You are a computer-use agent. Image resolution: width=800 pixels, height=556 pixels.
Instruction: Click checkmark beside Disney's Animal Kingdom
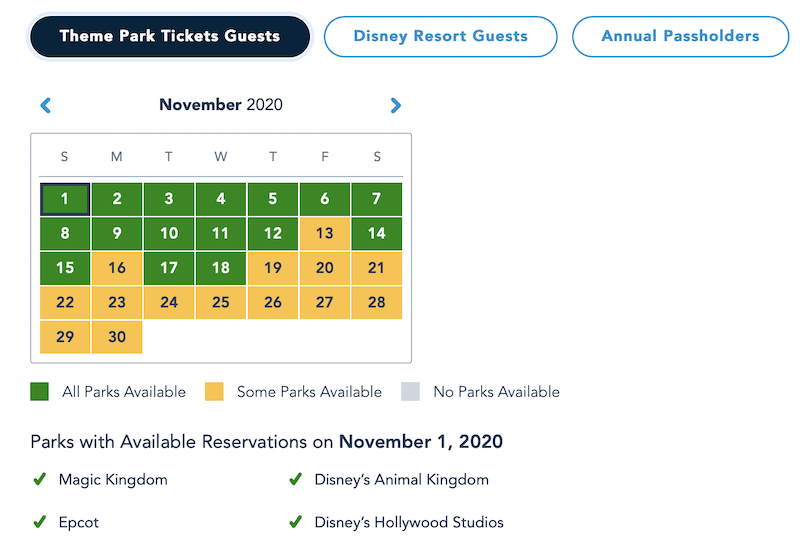click(295, 480)
